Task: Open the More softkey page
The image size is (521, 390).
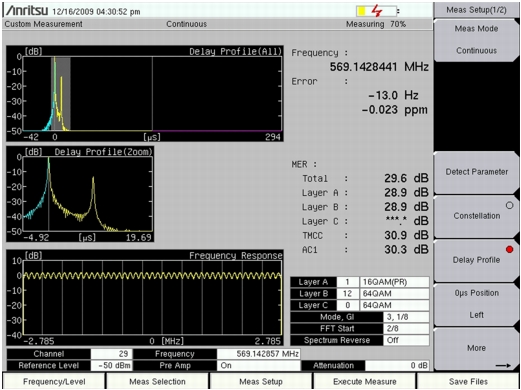Action: [x=476, y=348]
